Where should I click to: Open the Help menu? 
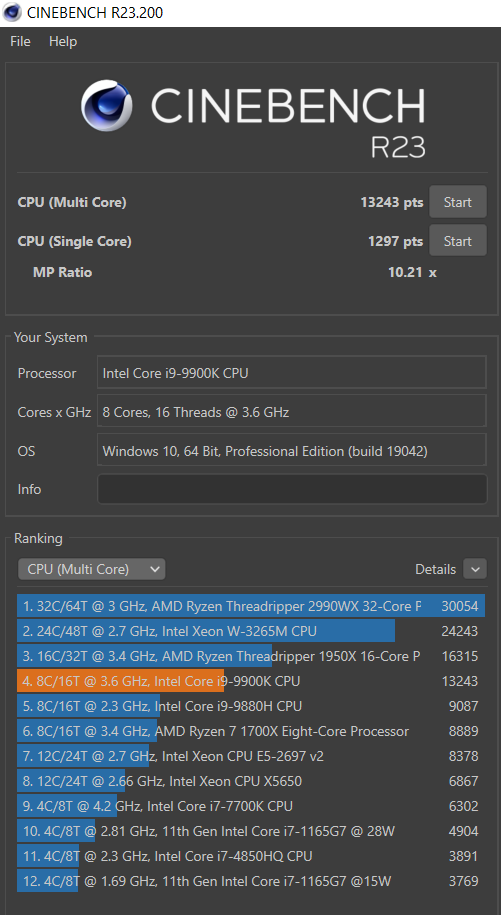pos(63,41)
